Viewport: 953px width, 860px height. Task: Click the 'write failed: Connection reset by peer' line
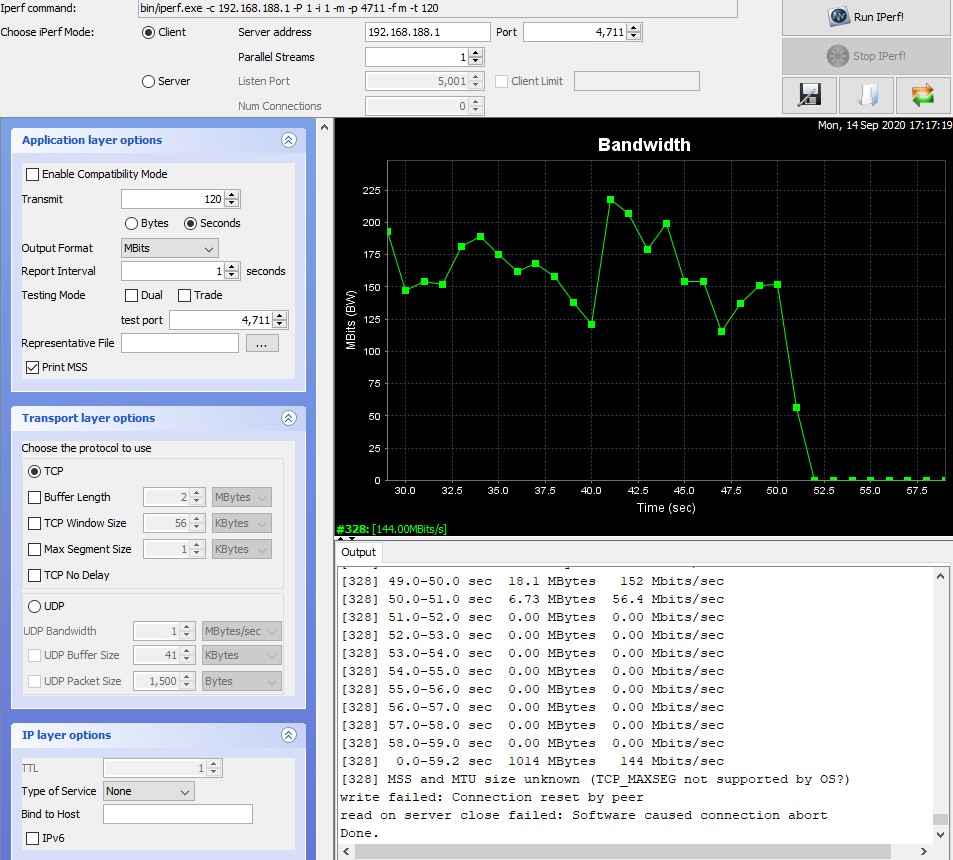(492, 797)
